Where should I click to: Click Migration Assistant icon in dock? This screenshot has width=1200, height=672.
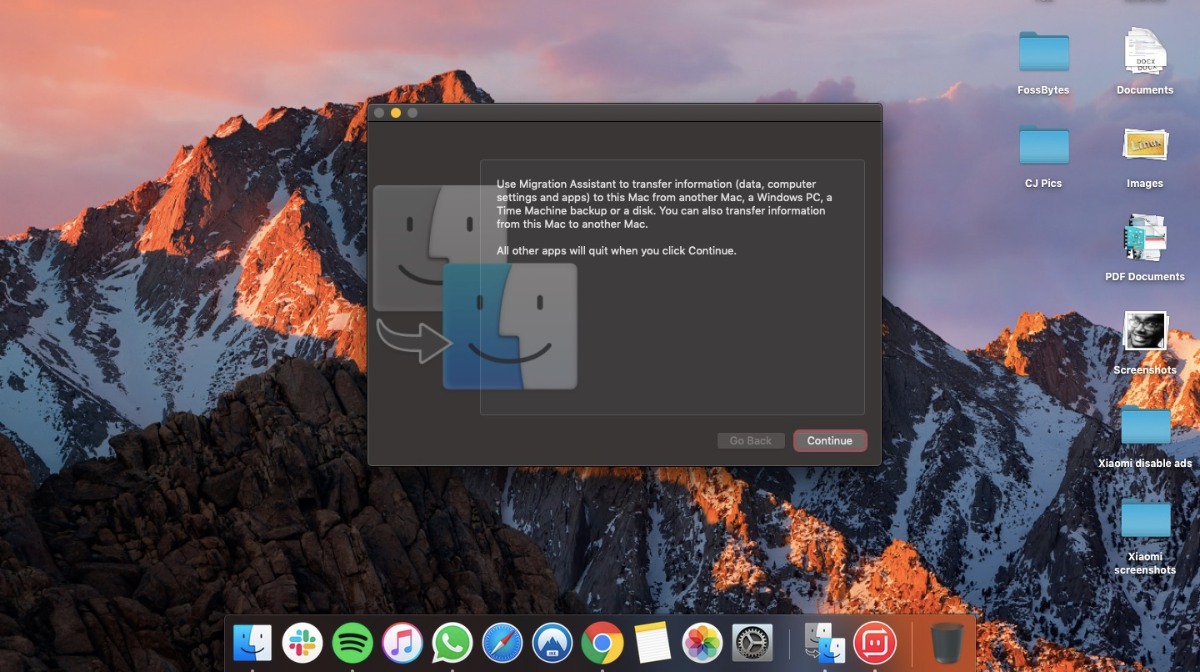825,642
